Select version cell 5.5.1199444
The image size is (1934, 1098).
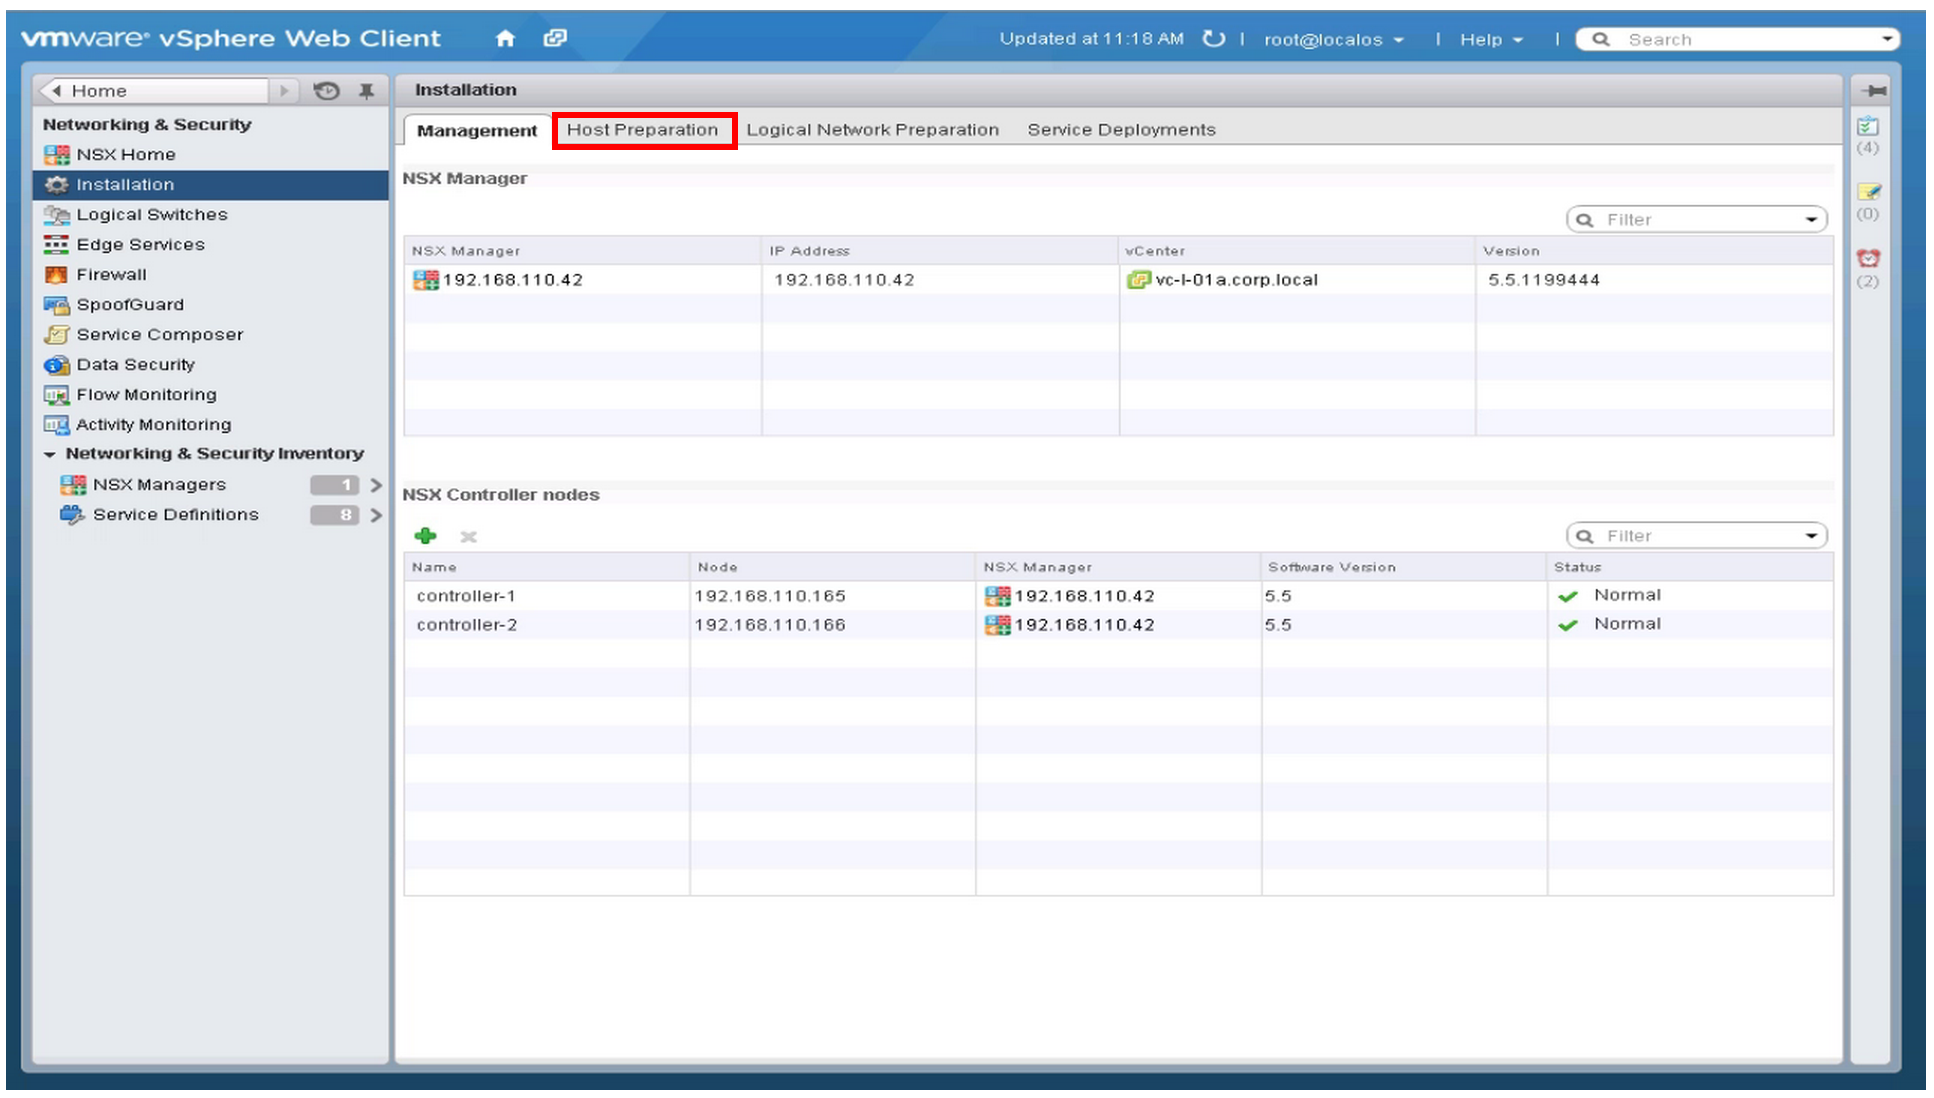pyautogui.click(x=1544, y=280)
